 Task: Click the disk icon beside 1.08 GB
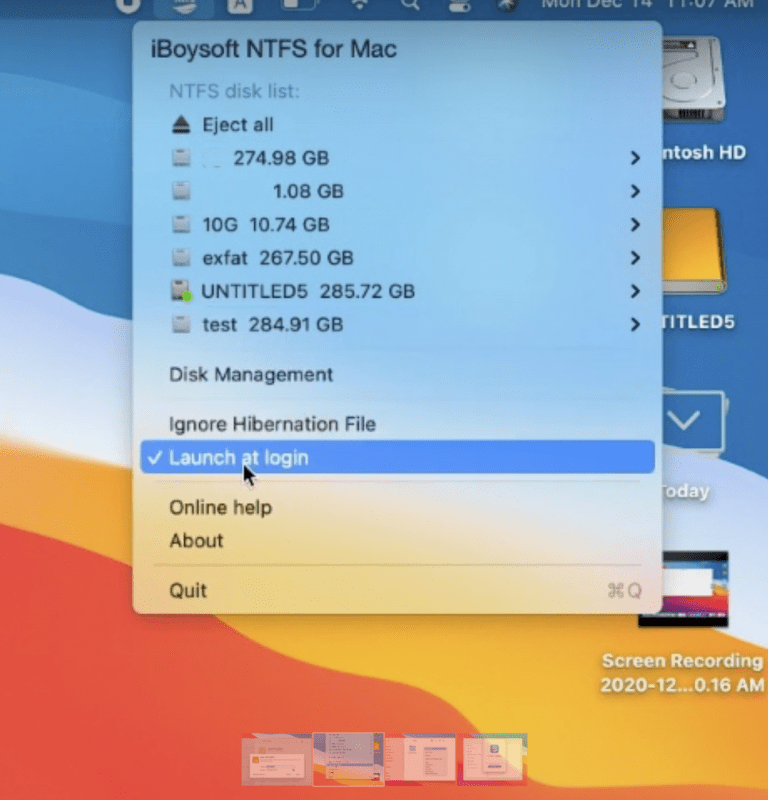(181, 191)
